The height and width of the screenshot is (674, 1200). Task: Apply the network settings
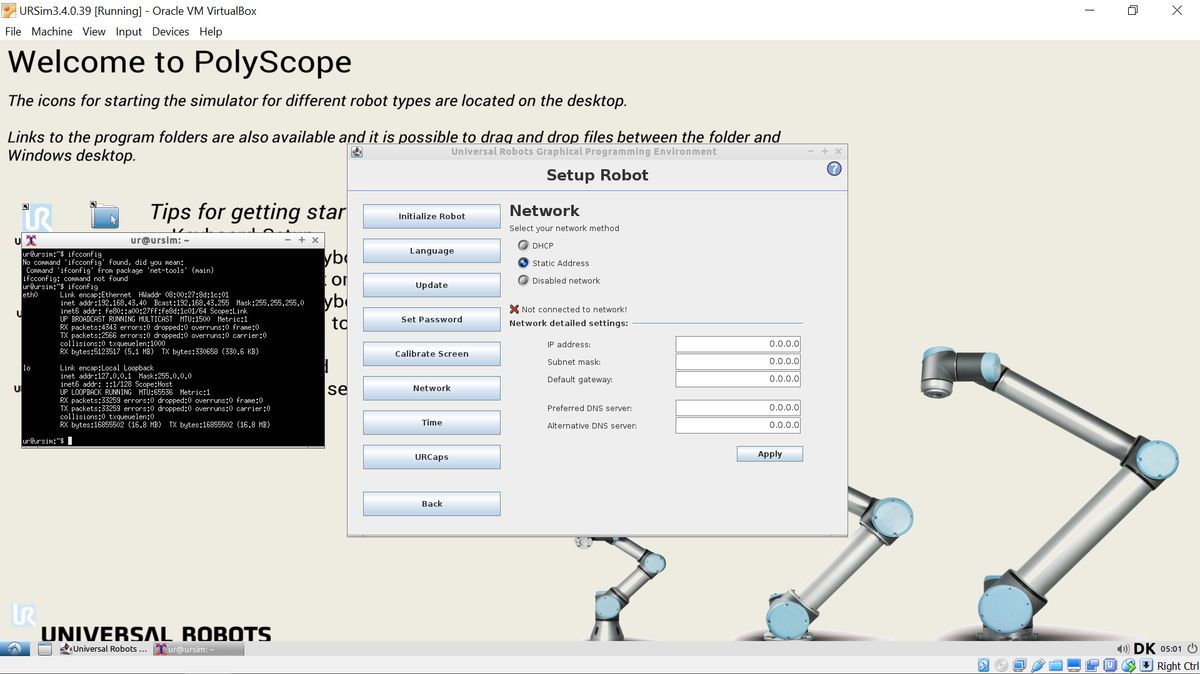point(769,453)
